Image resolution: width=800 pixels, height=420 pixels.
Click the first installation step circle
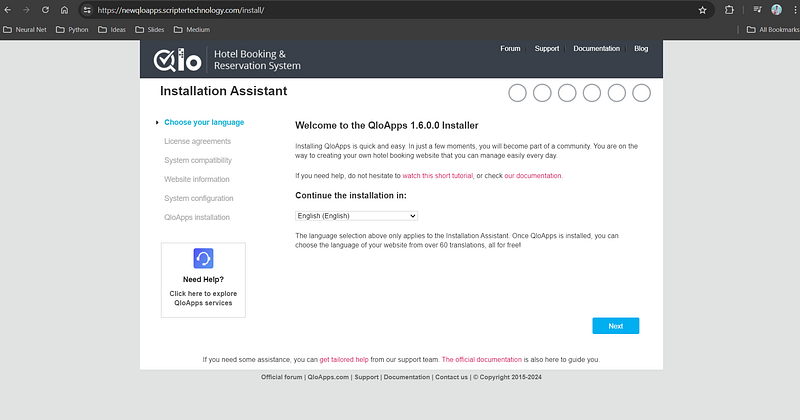pyautogui.click(x=517, y=93)
